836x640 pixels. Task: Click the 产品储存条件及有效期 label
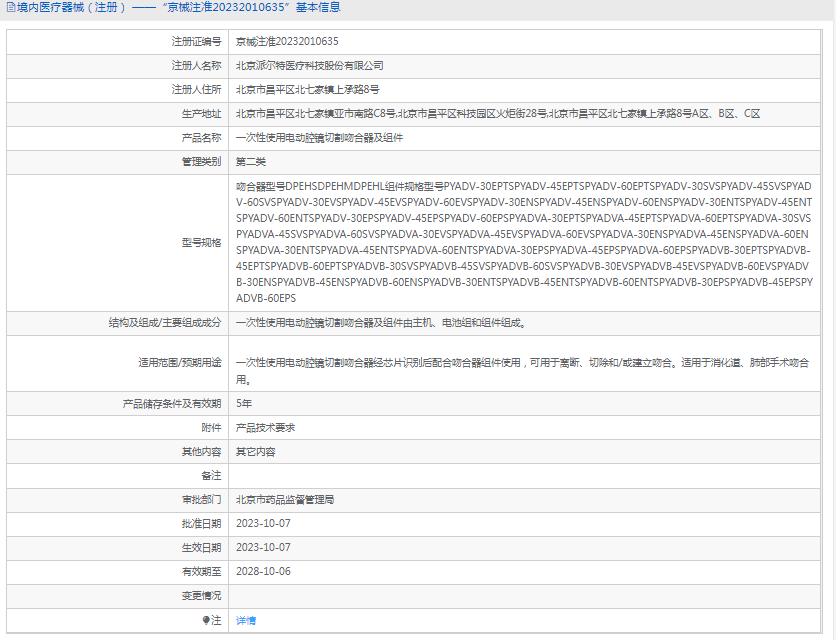[172, 404]
